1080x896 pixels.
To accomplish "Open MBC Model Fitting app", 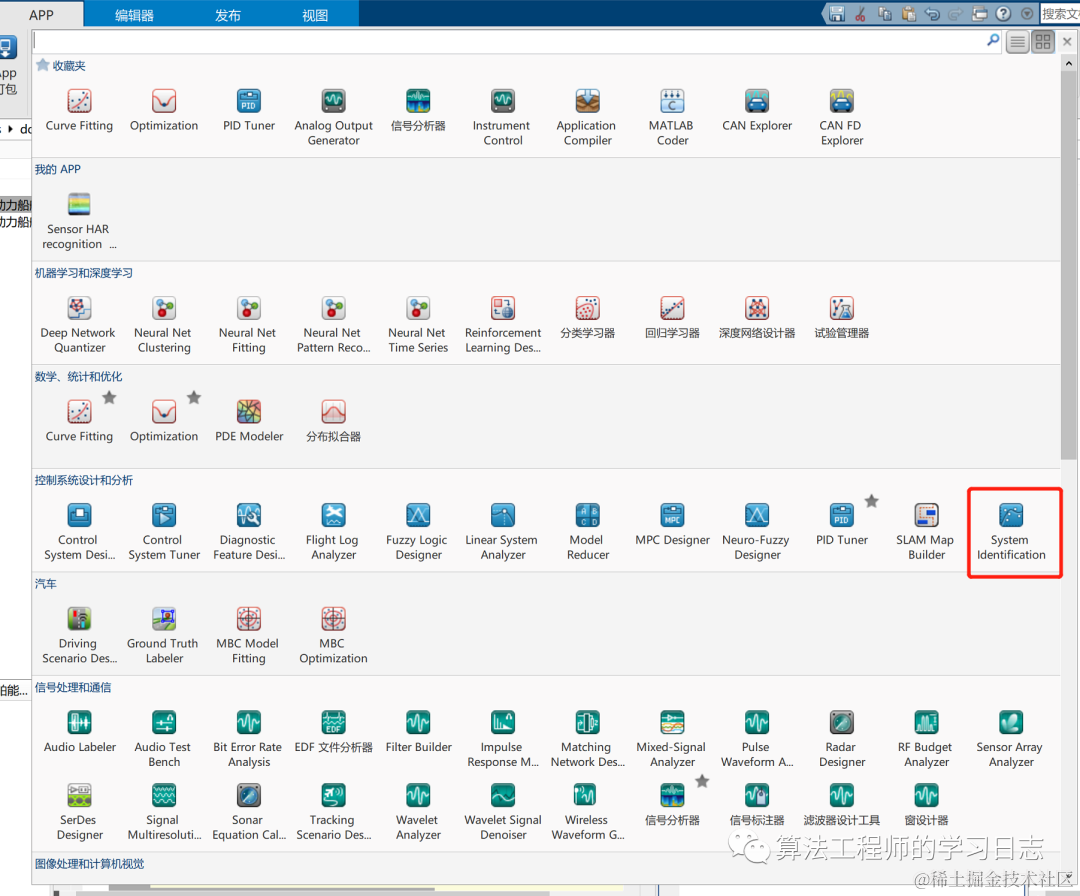I will (249, 635).
